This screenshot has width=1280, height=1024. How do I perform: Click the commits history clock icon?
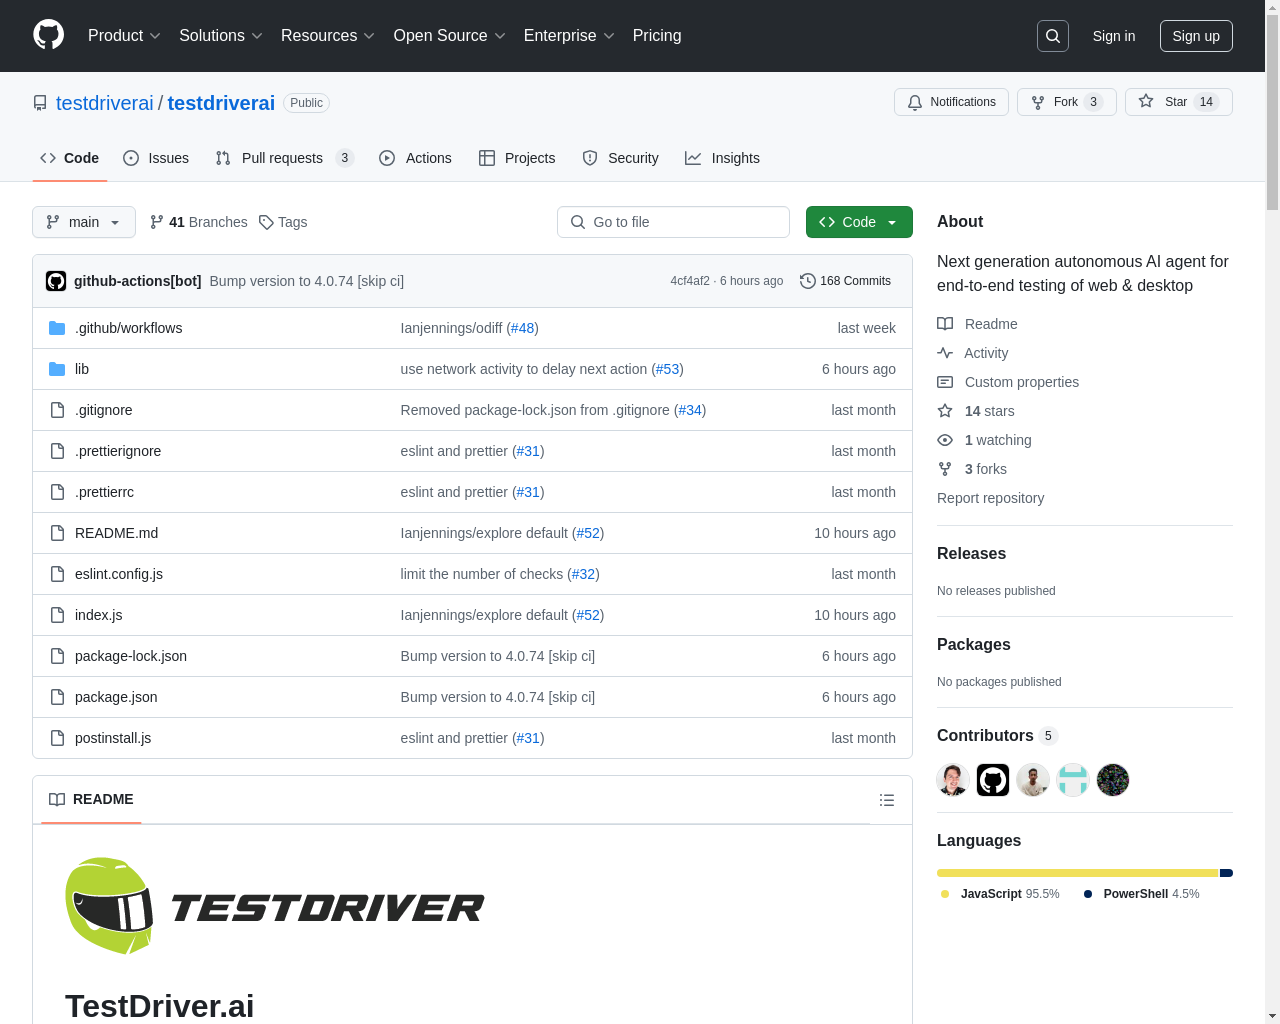[808, 281]
